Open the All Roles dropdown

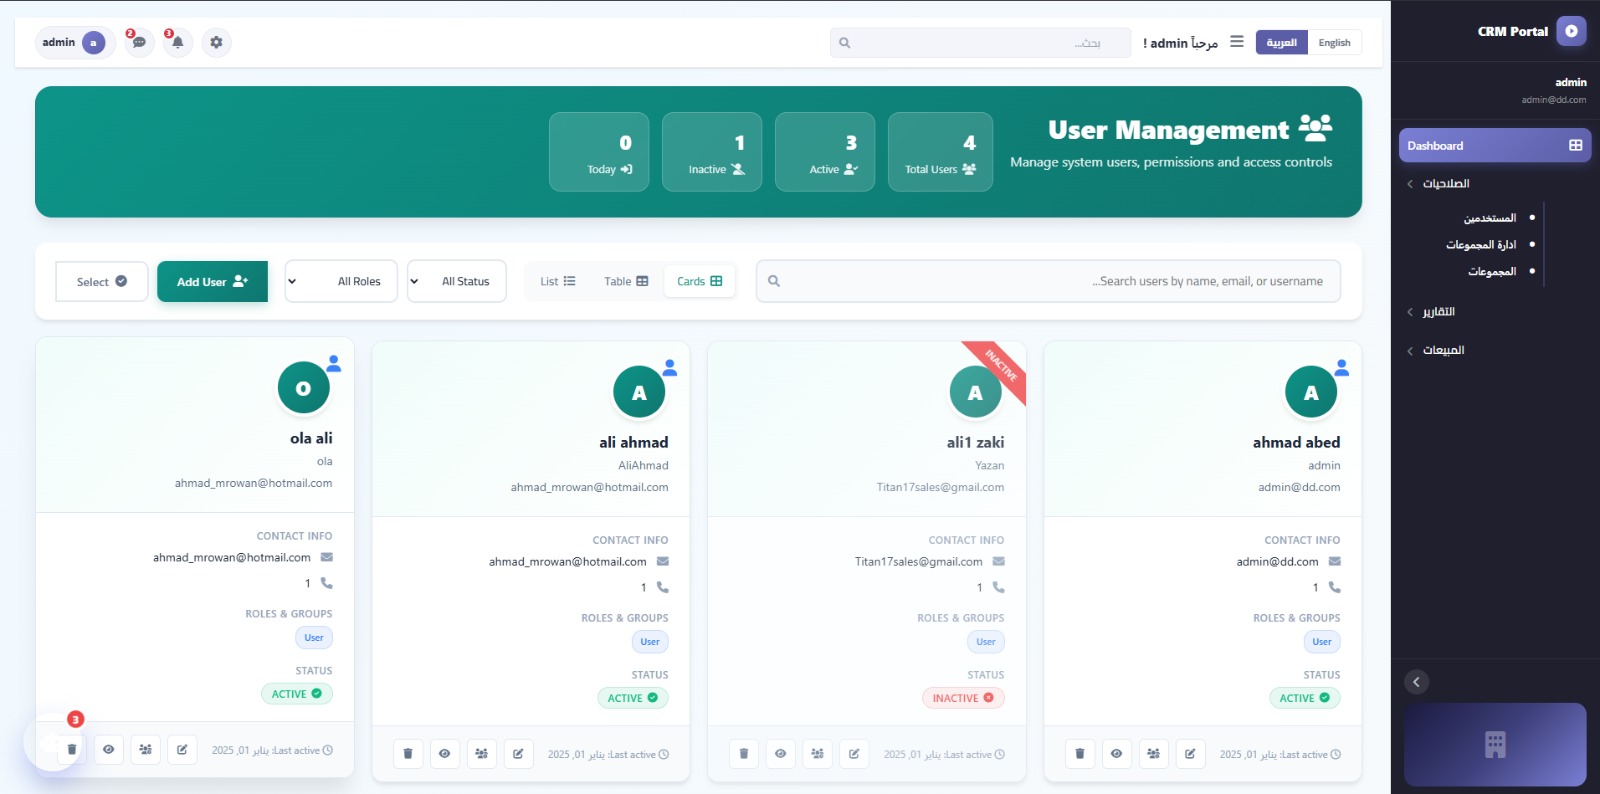[341, 282]
